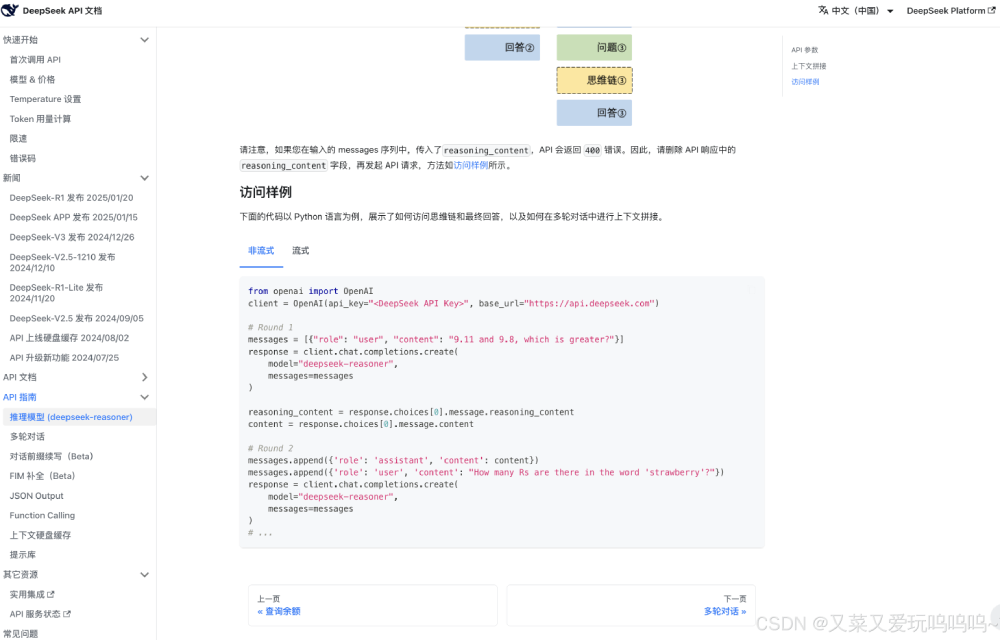The width and height of the screenshot is (1000, 640).
Task: Collapse the 新闻 sidebar section
Action: point(145,178)
